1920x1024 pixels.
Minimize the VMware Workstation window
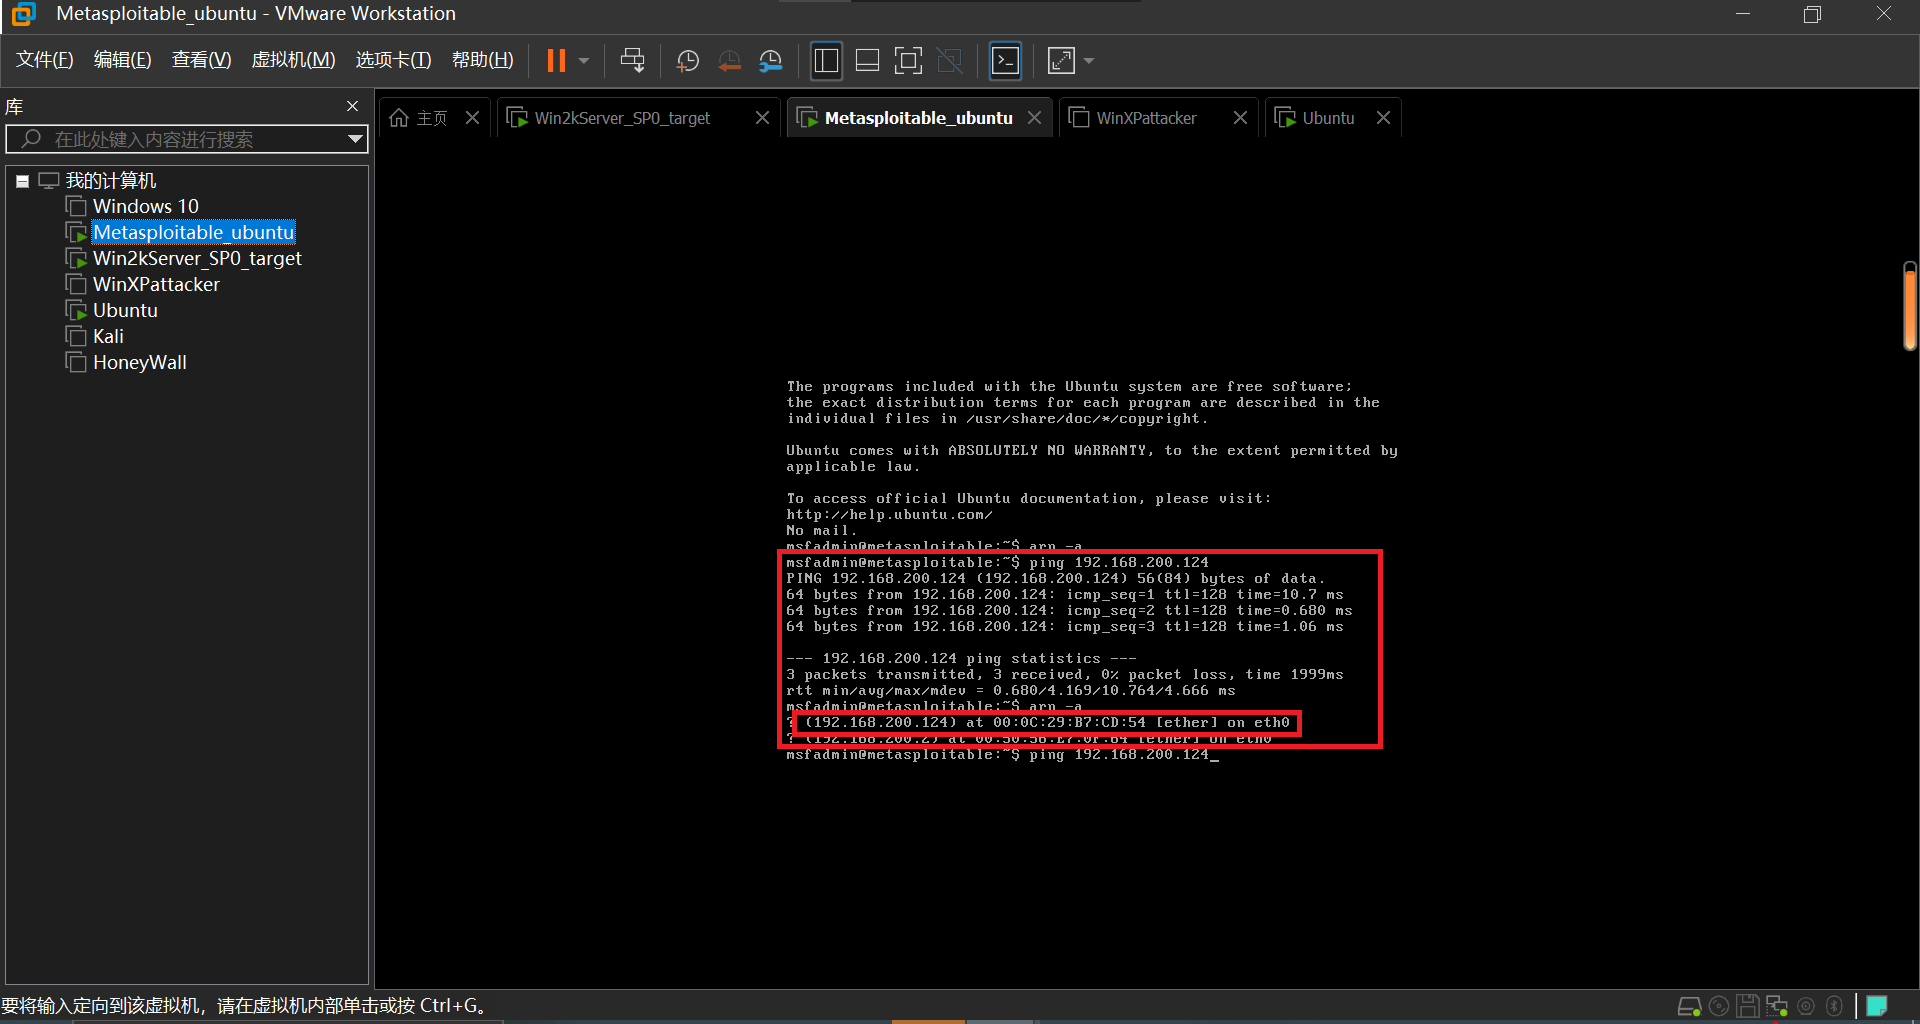[x=1743, y=14]
